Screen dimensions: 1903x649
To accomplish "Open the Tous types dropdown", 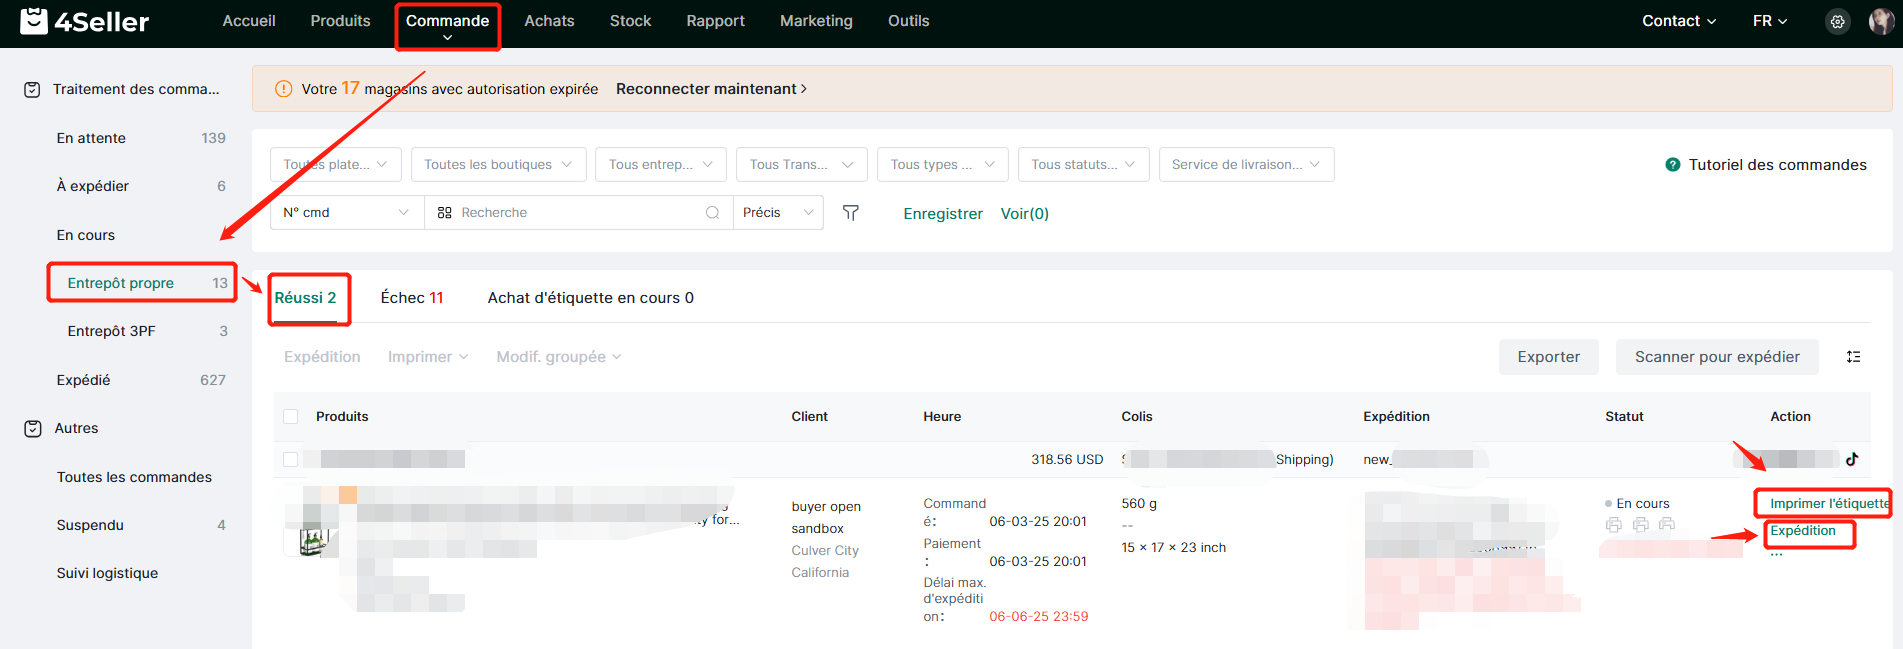I will (x=943, y=165).
